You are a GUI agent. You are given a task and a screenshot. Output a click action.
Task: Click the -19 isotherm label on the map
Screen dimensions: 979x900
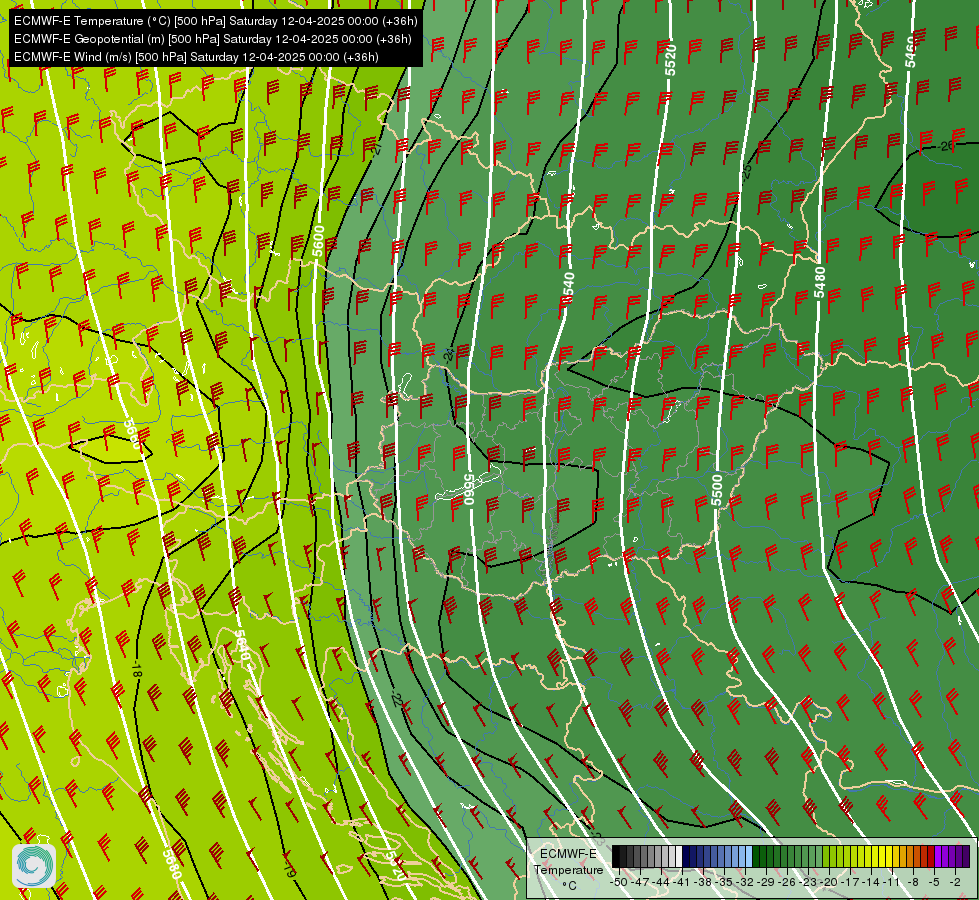290,869
